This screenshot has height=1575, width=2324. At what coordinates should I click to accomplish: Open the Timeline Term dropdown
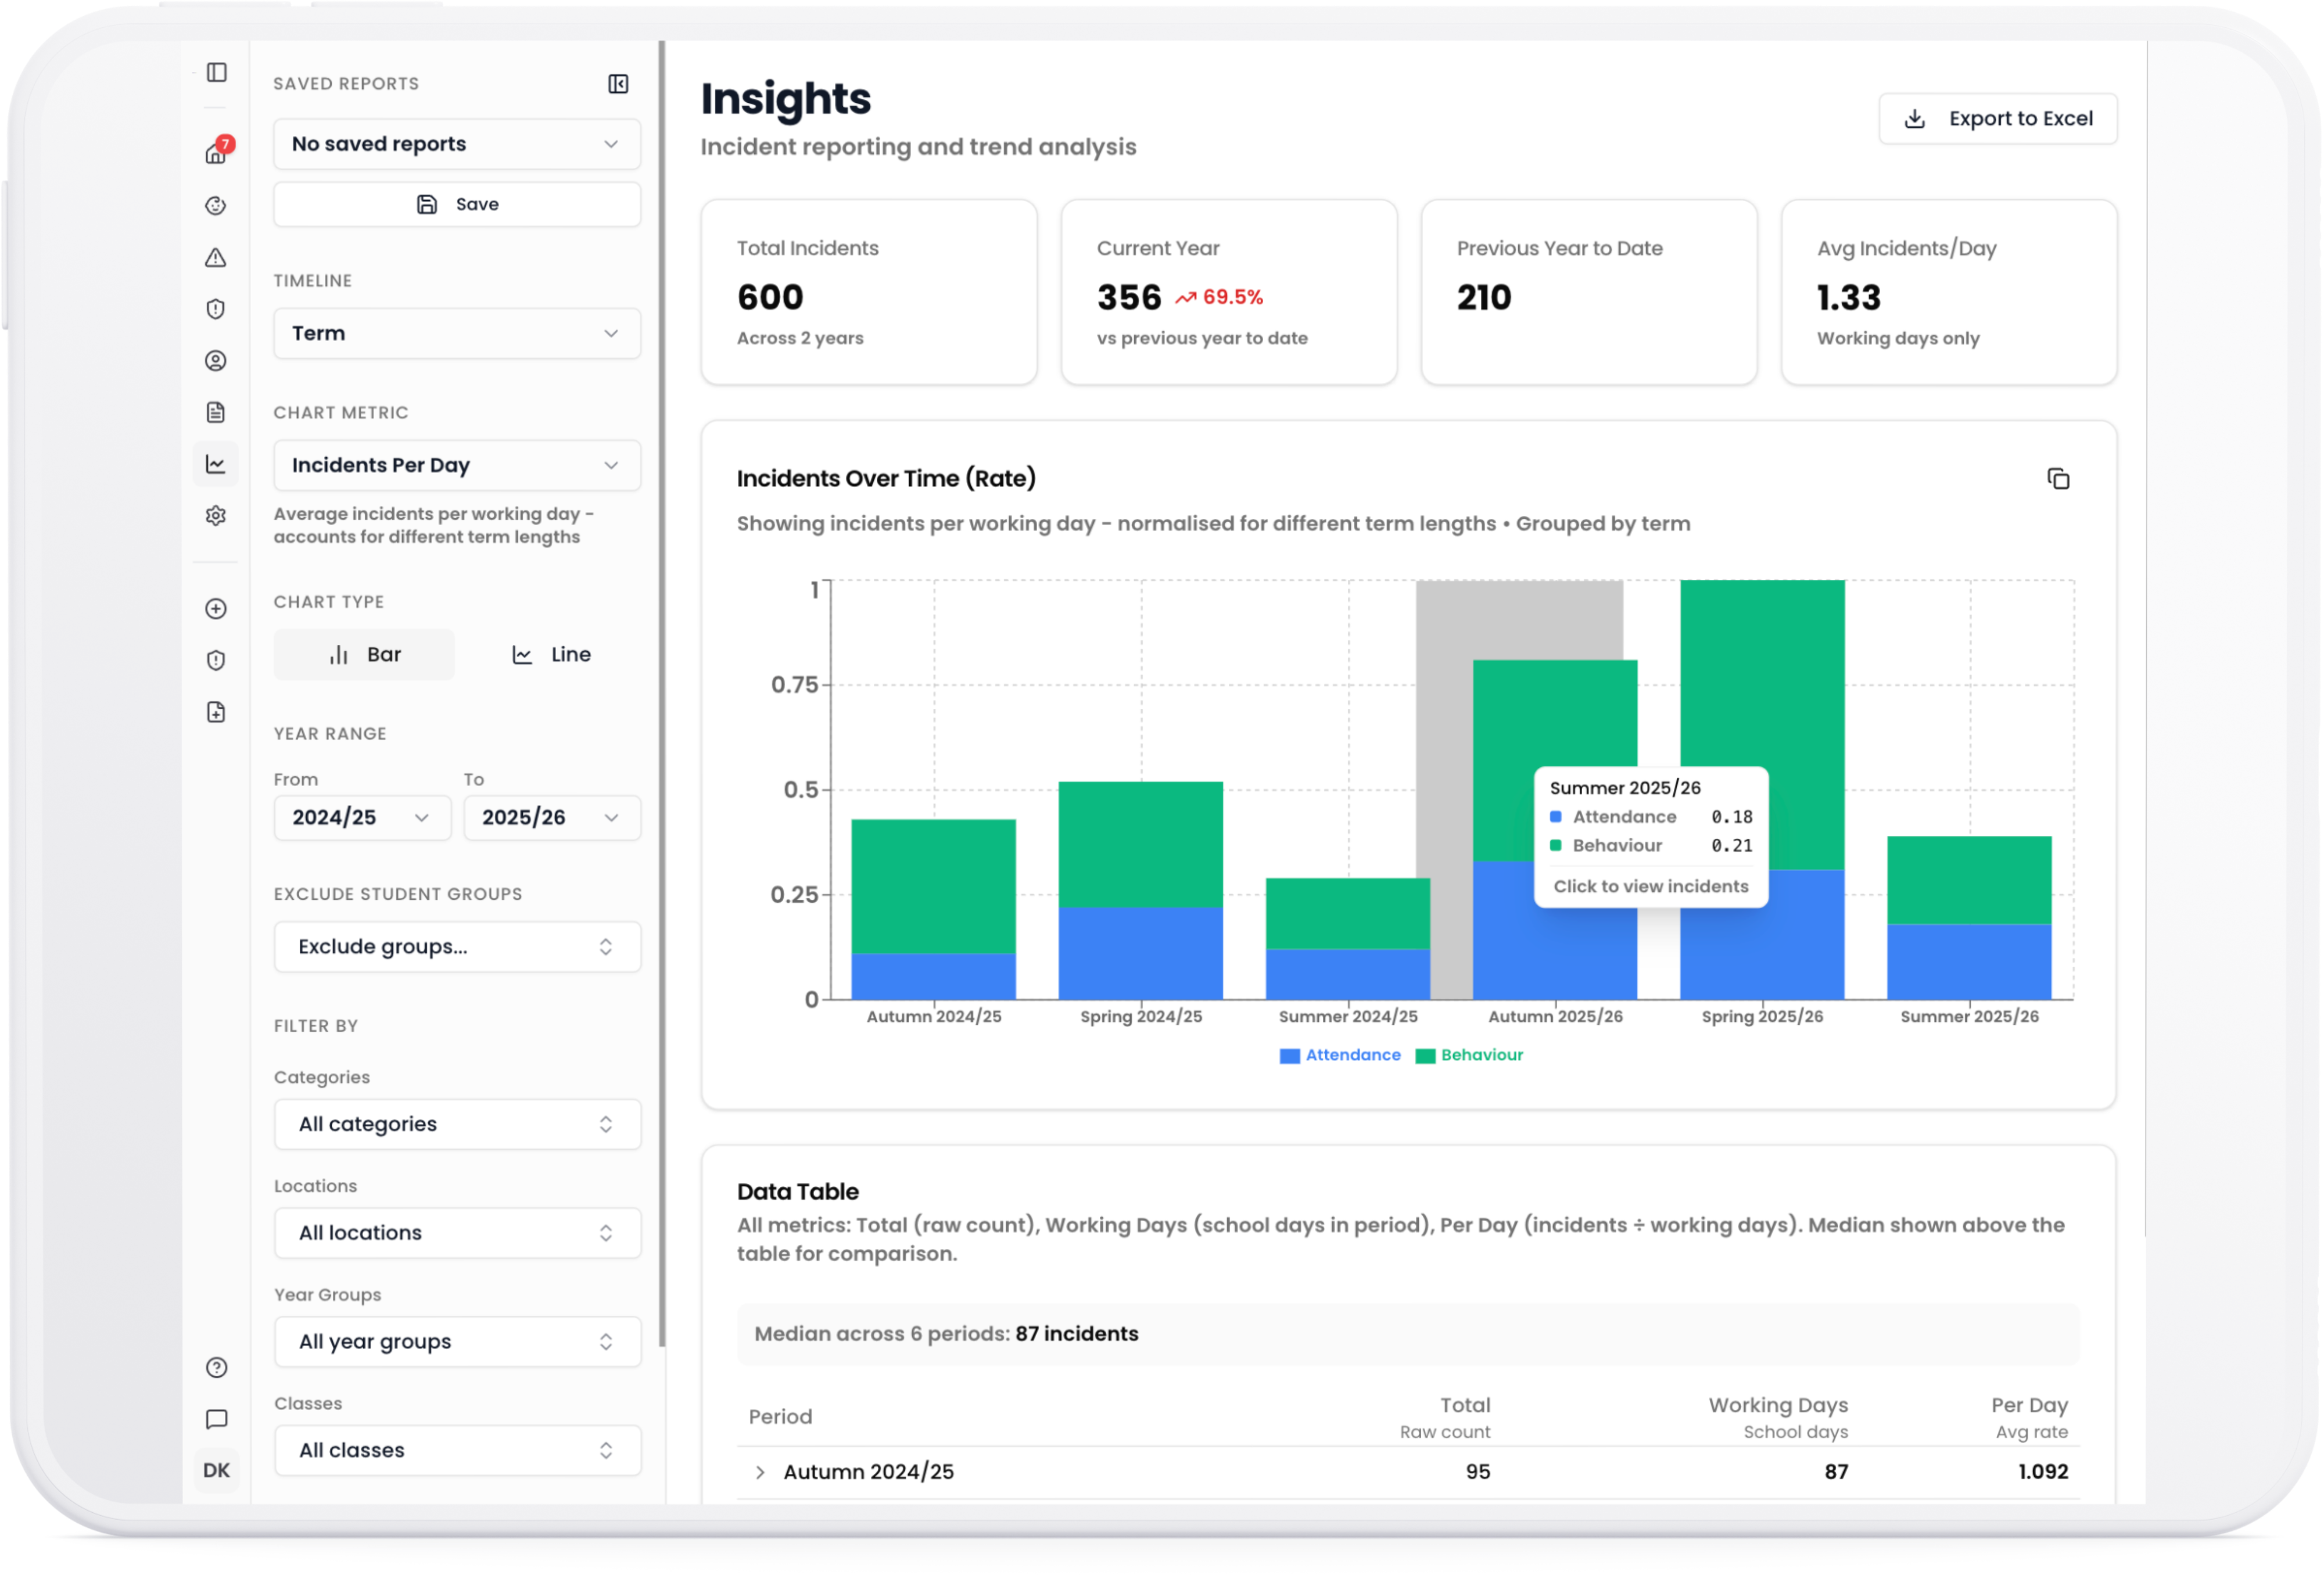click(x=457, y=333)
